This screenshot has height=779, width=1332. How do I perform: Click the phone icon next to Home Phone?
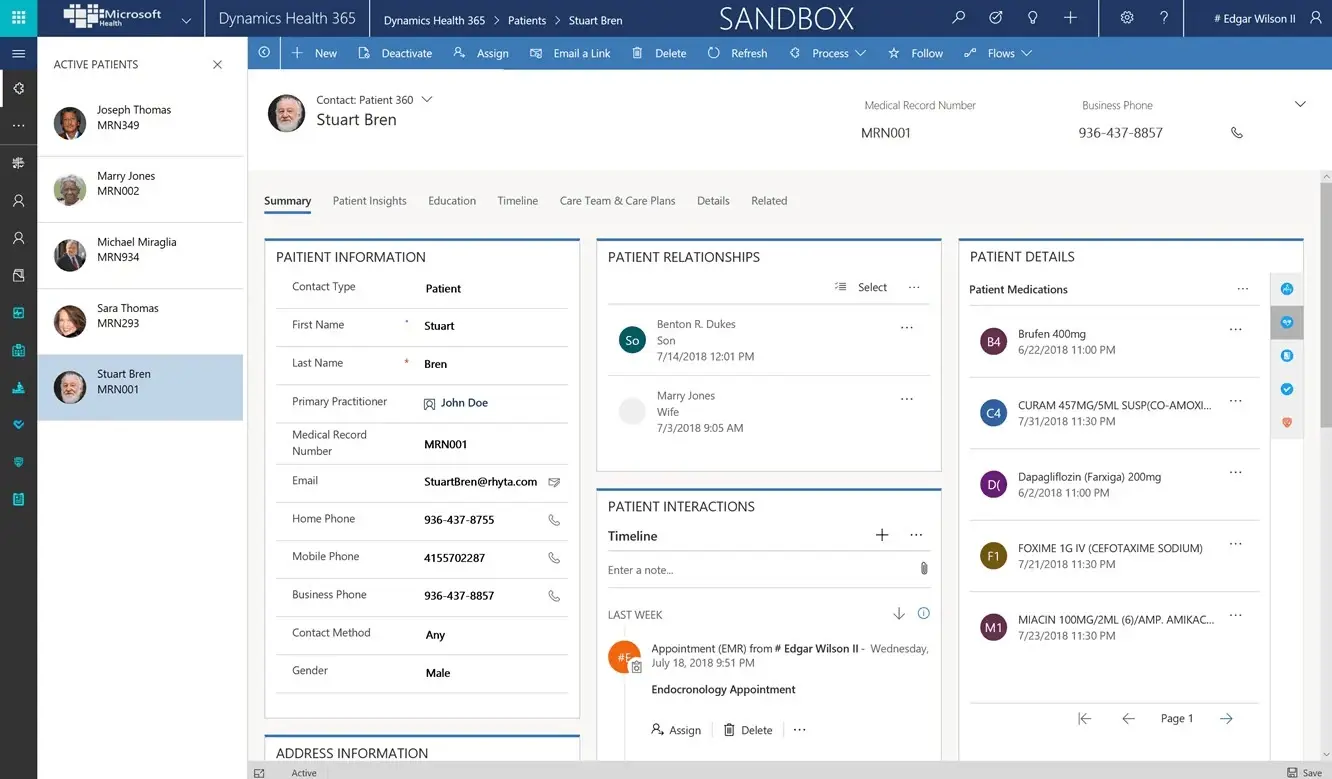click(x=554, y=520)
